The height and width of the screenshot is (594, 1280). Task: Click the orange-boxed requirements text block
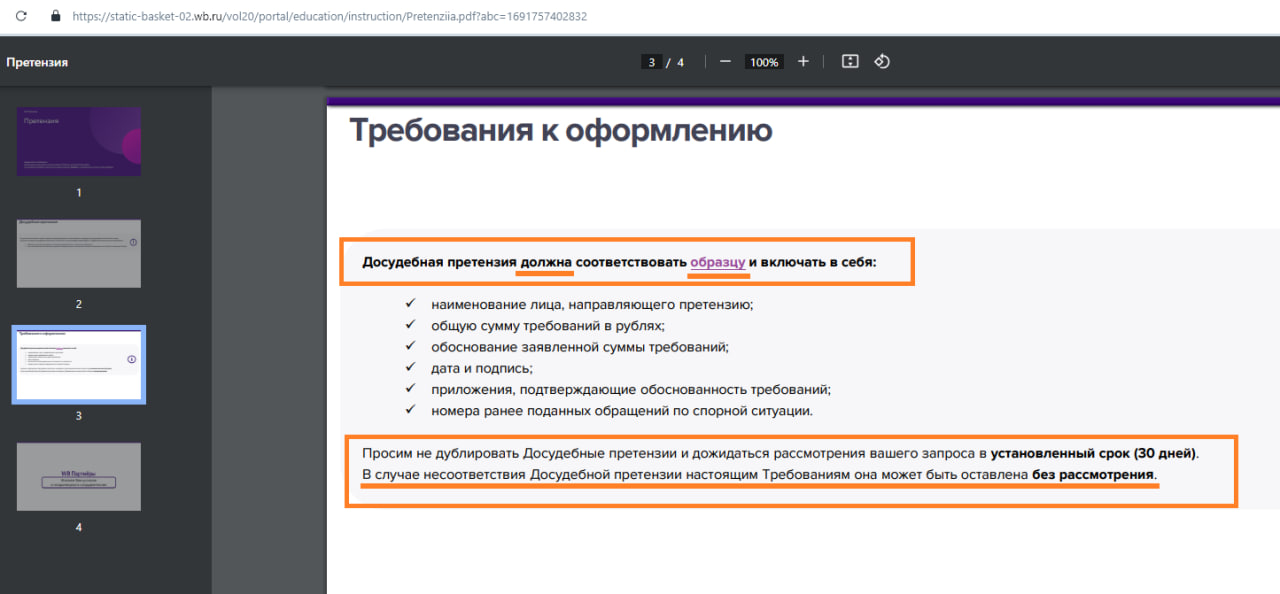pyautogui.click(x=628, y=262)
